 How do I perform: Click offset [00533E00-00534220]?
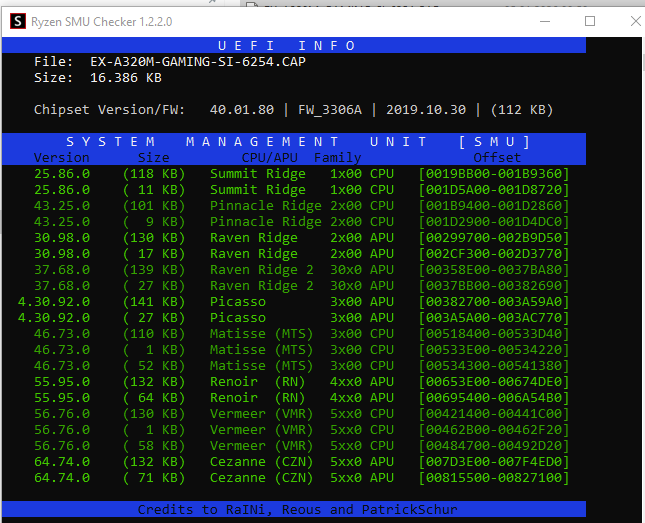click(x=494, y=350)
